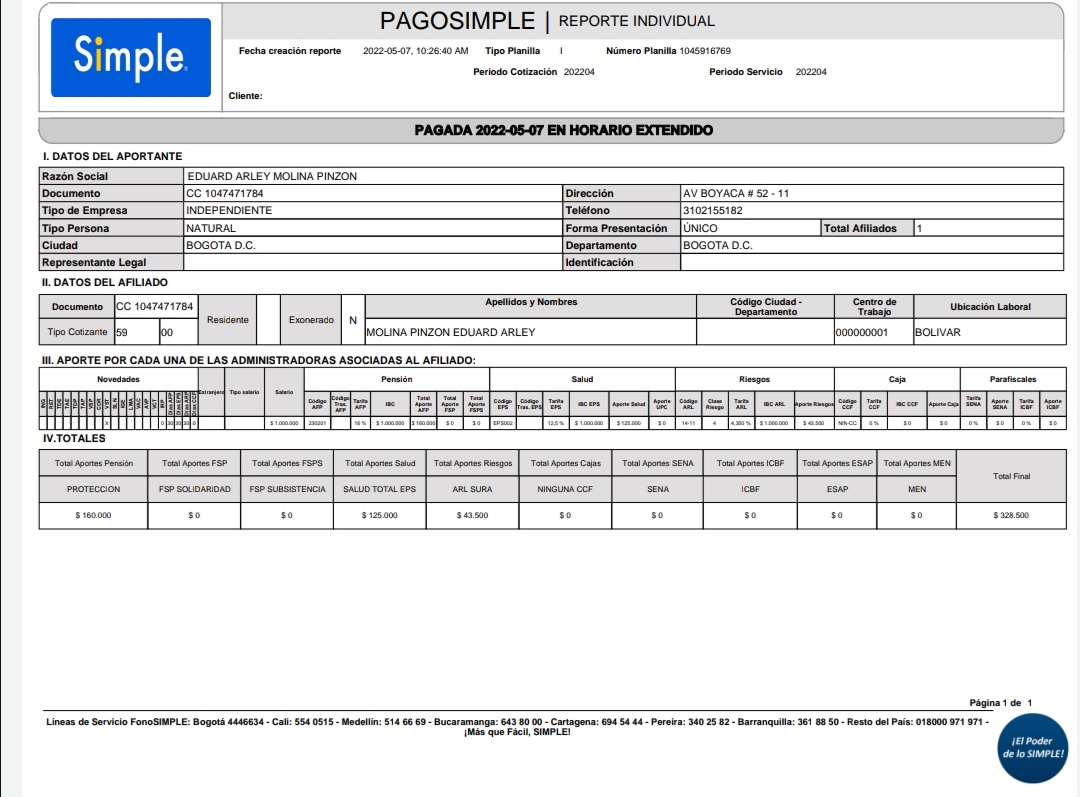Click the SALUD TOTAL EPS cell
Viewport: 1080px width, 797px height.
tap(379, 489)
